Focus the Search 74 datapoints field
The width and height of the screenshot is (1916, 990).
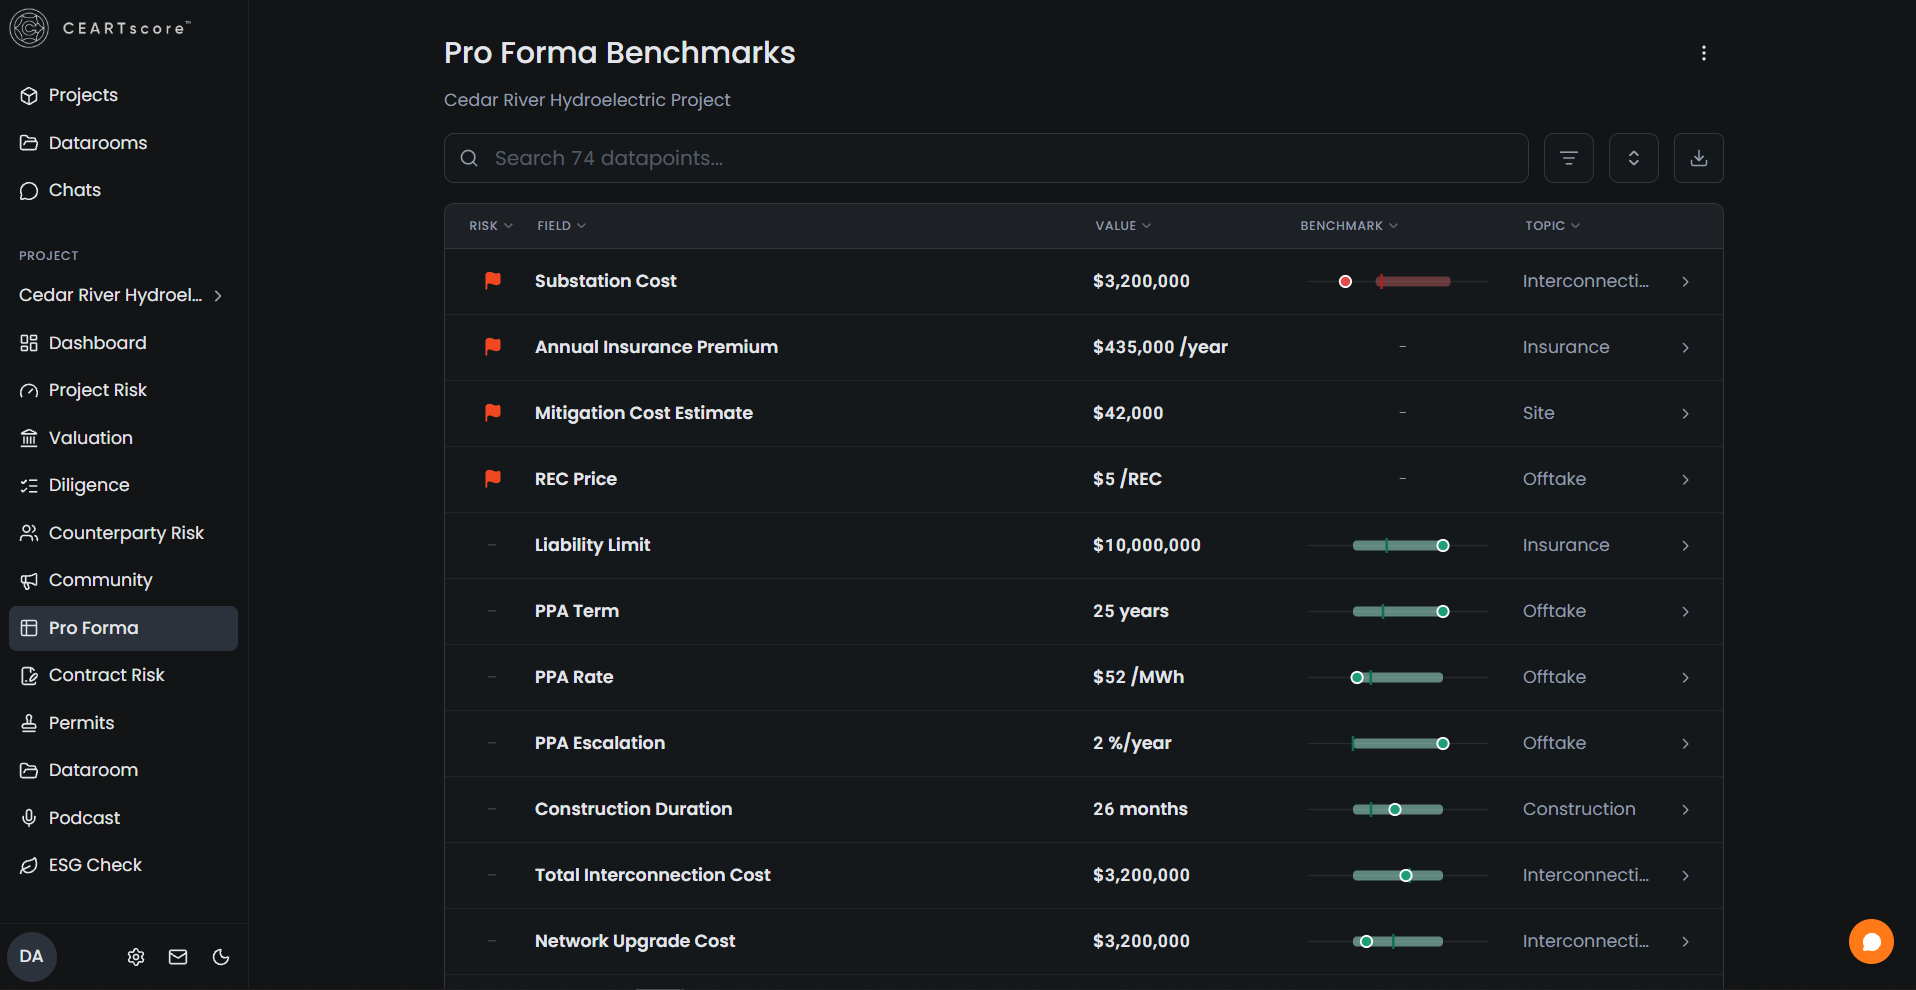[986, 158]
